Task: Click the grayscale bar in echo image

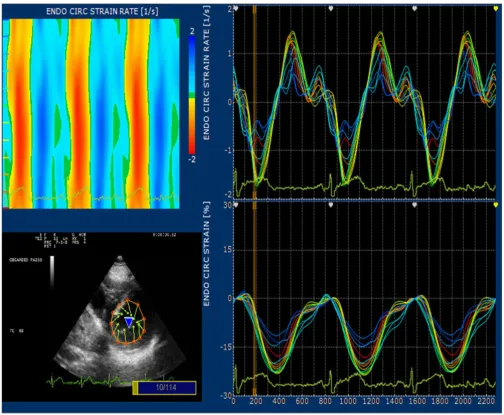Action: pyautogui.click(x=52, y=272)
